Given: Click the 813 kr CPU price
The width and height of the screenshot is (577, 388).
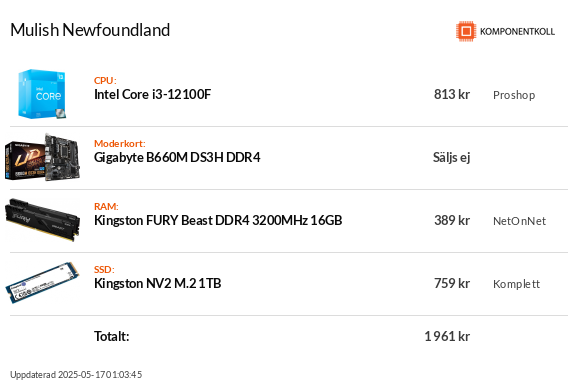Looking at the screenshot, I should click(x=452, y=95).
